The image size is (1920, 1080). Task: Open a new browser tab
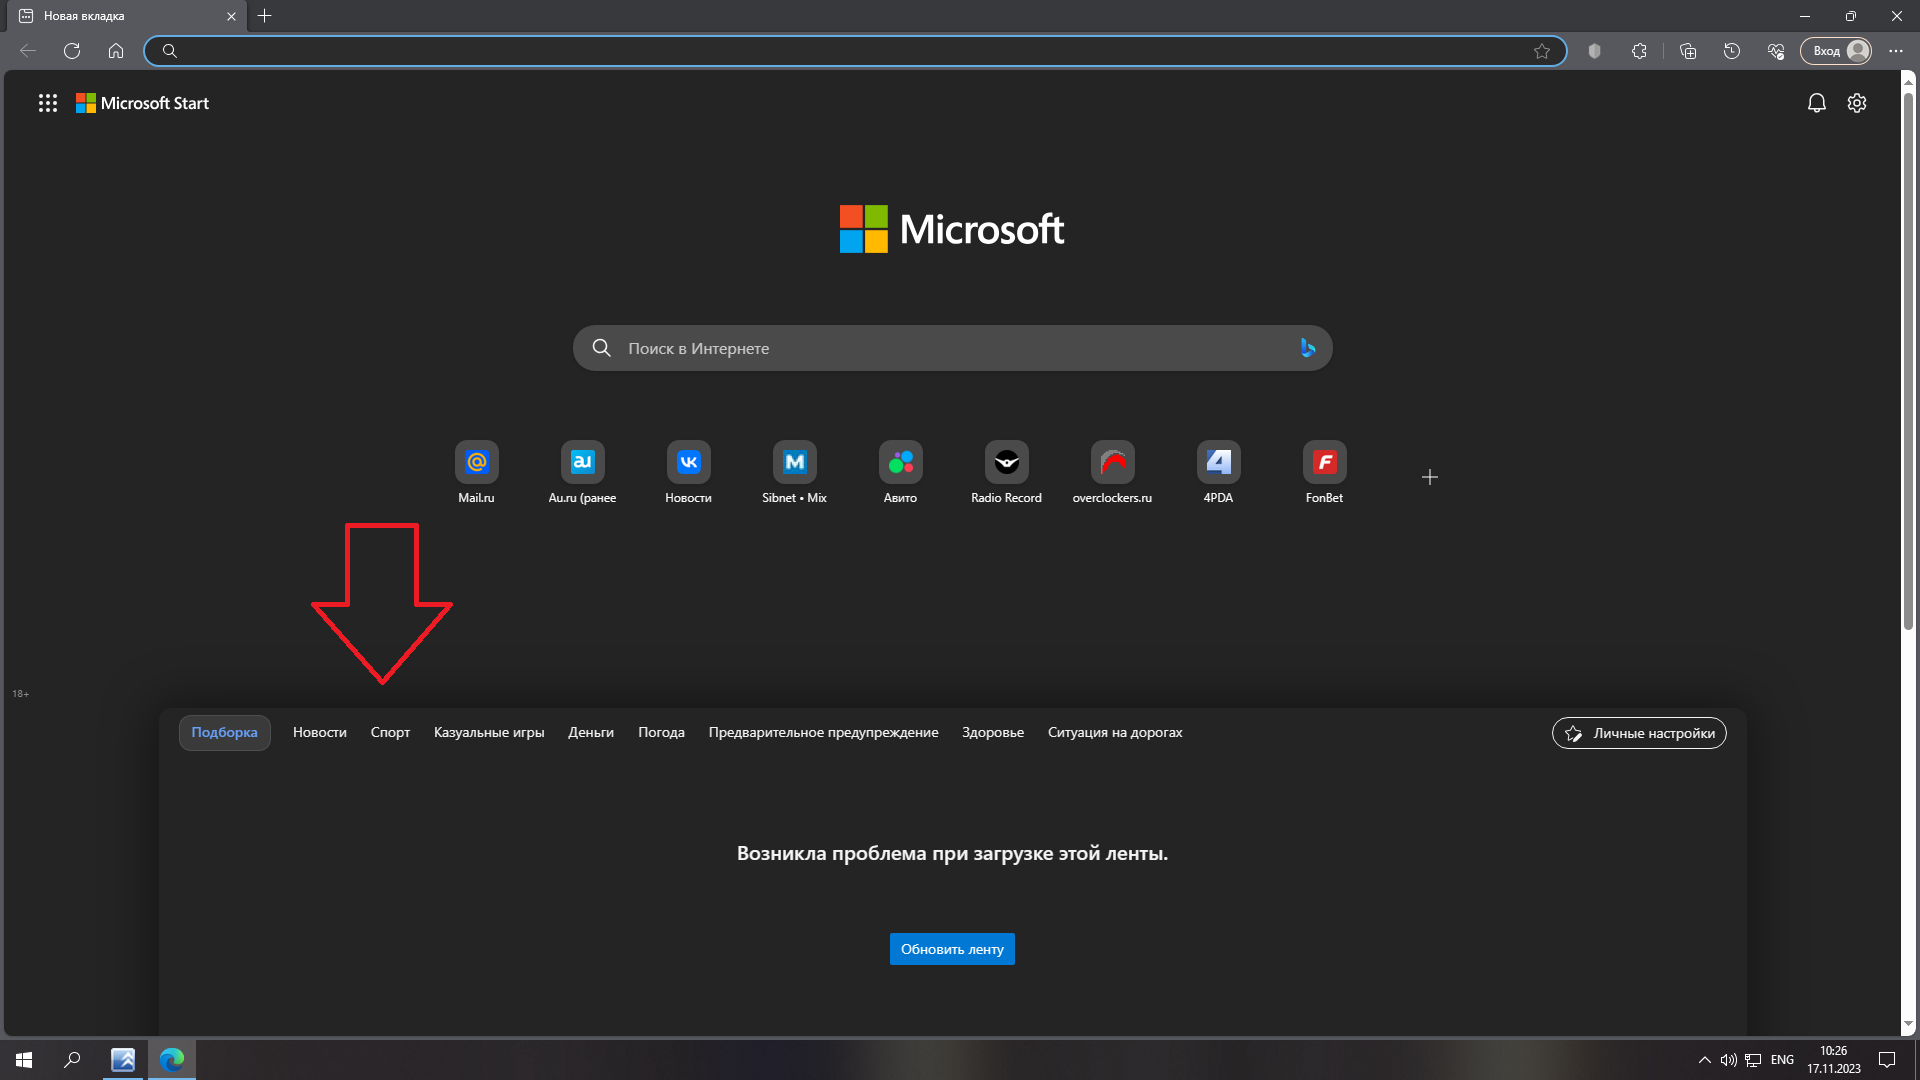[264, 16]
